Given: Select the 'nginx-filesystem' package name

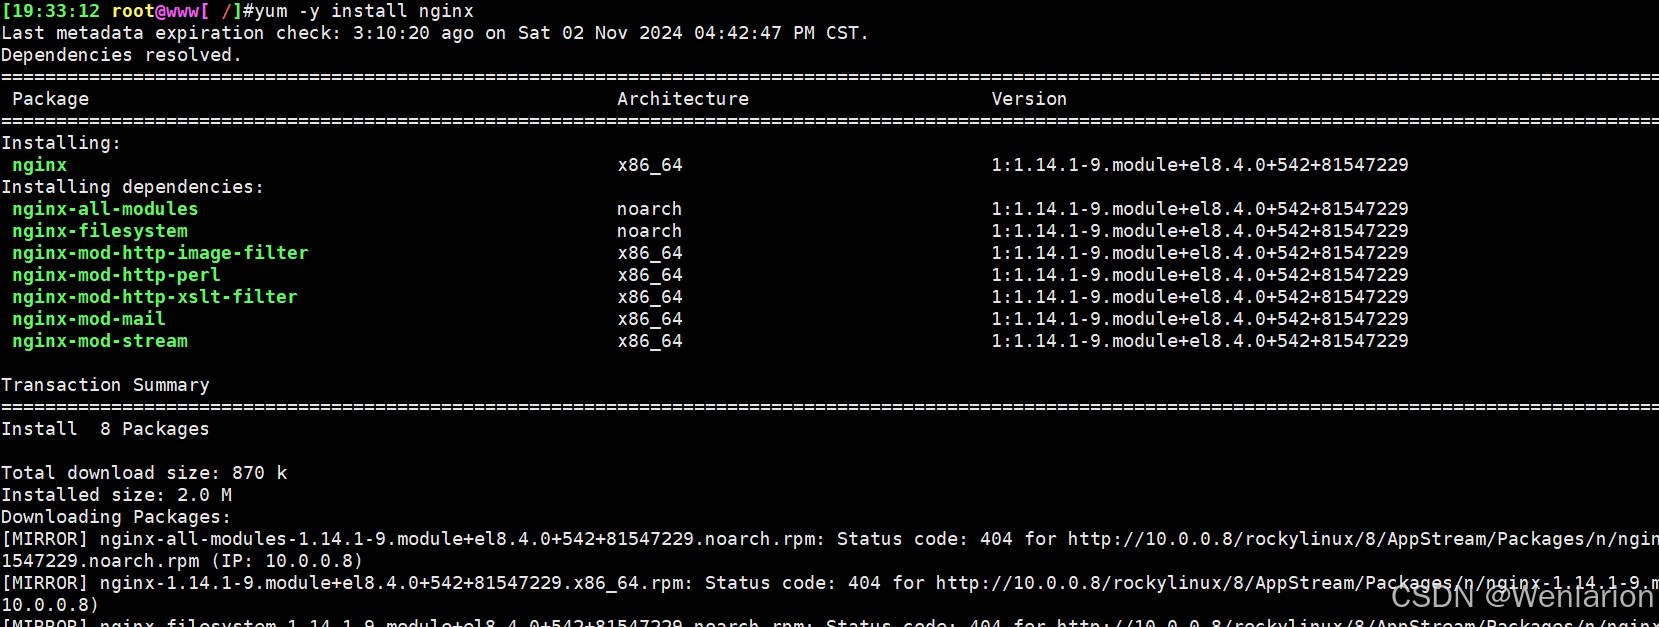Looking at the screenshot, I should pyautogui.click(x=100, y=231).
